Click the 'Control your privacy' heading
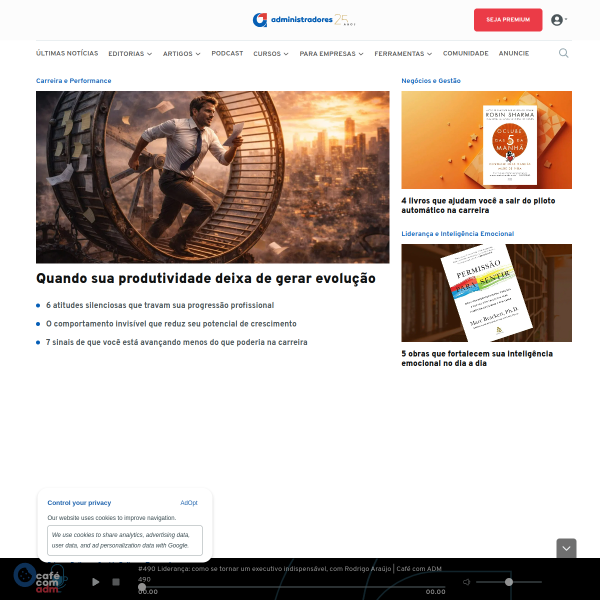The width and height of the screenshot is (600, 600). pyautogui.click(x=79, y=503)
